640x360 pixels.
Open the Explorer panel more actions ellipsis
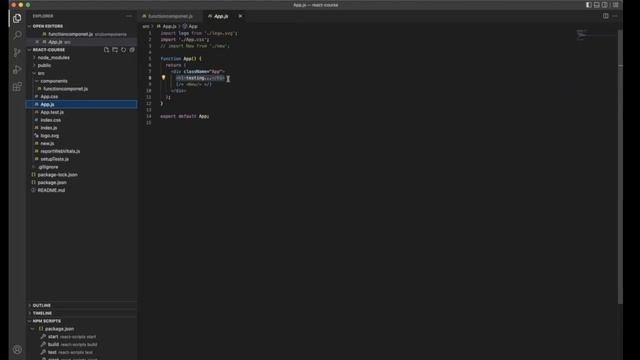click(x=129, y=16)
